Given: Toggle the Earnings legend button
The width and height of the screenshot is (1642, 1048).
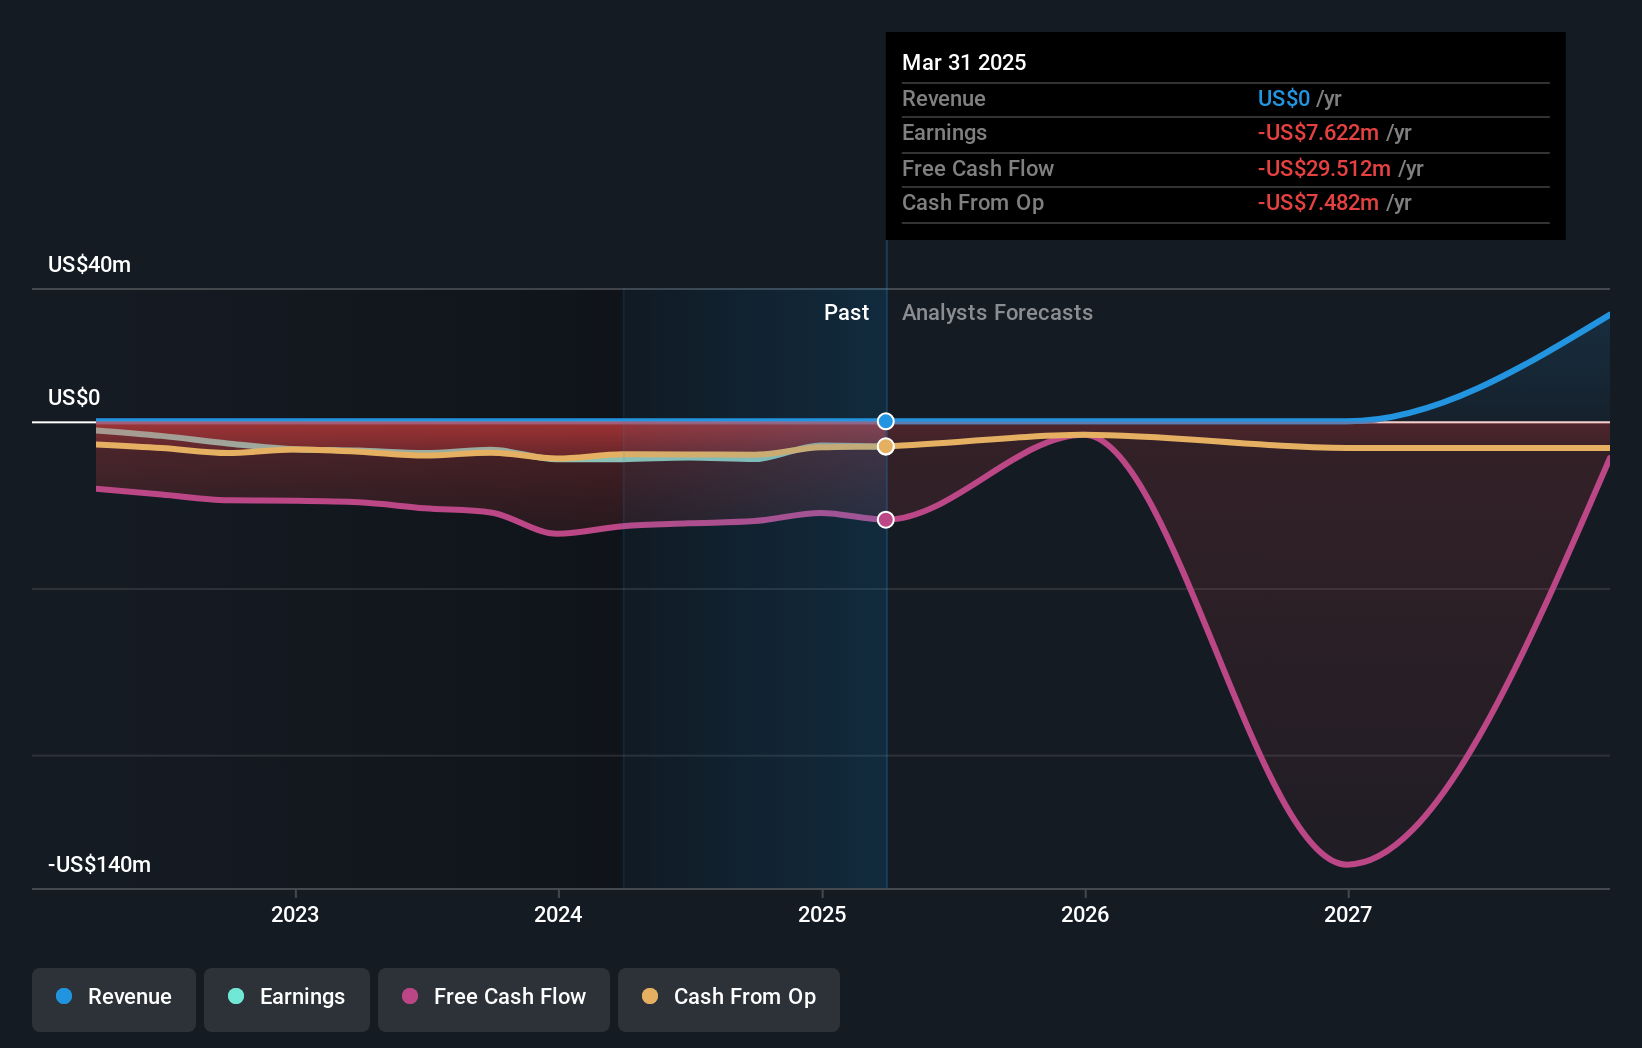Looking at the screenshot, I should pos(287,998).
